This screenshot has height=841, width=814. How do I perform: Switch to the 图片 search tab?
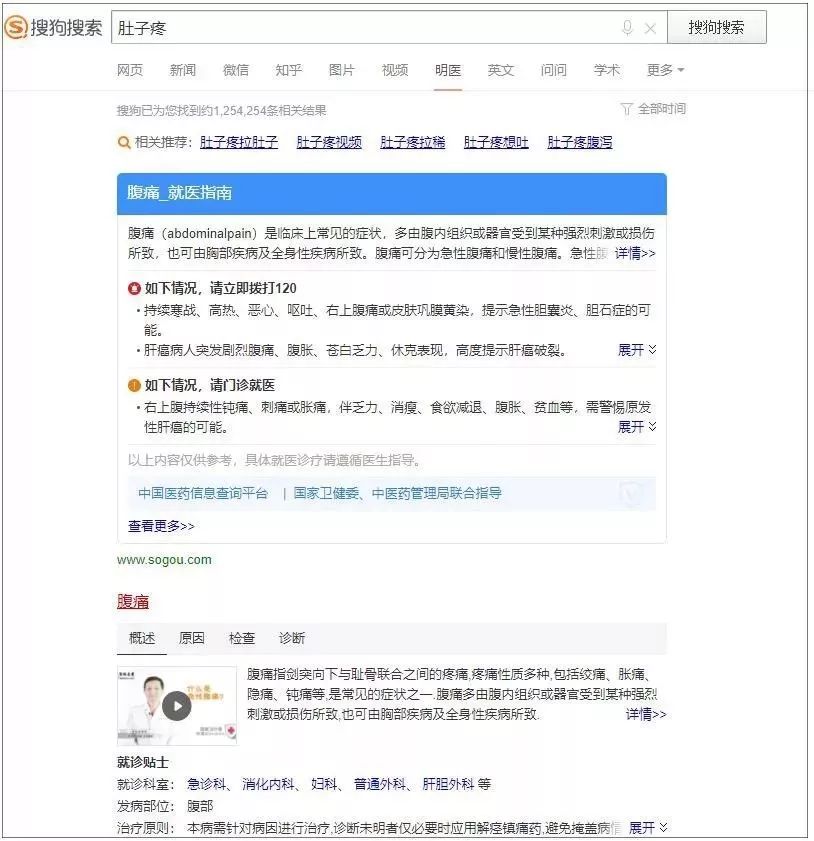point(341,70)
